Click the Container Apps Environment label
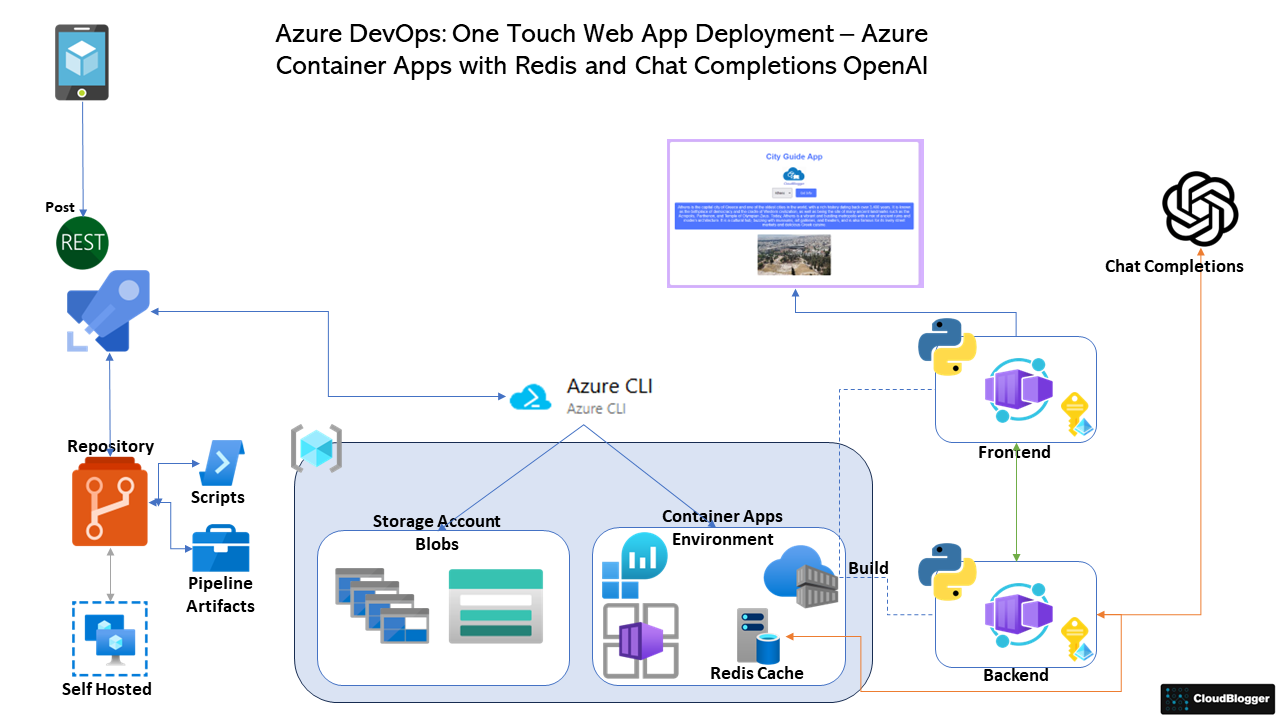Image resolution: width=1280 pixels, height=720 pixels. coord(722,527)
